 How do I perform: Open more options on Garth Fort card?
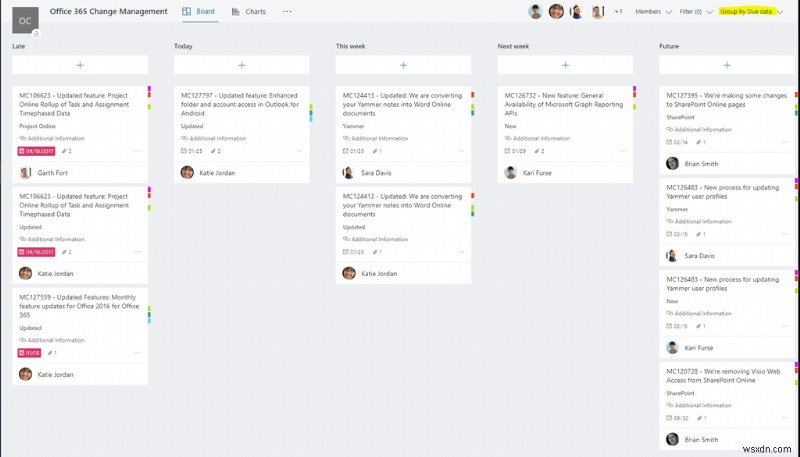click(x=138, y=151)
